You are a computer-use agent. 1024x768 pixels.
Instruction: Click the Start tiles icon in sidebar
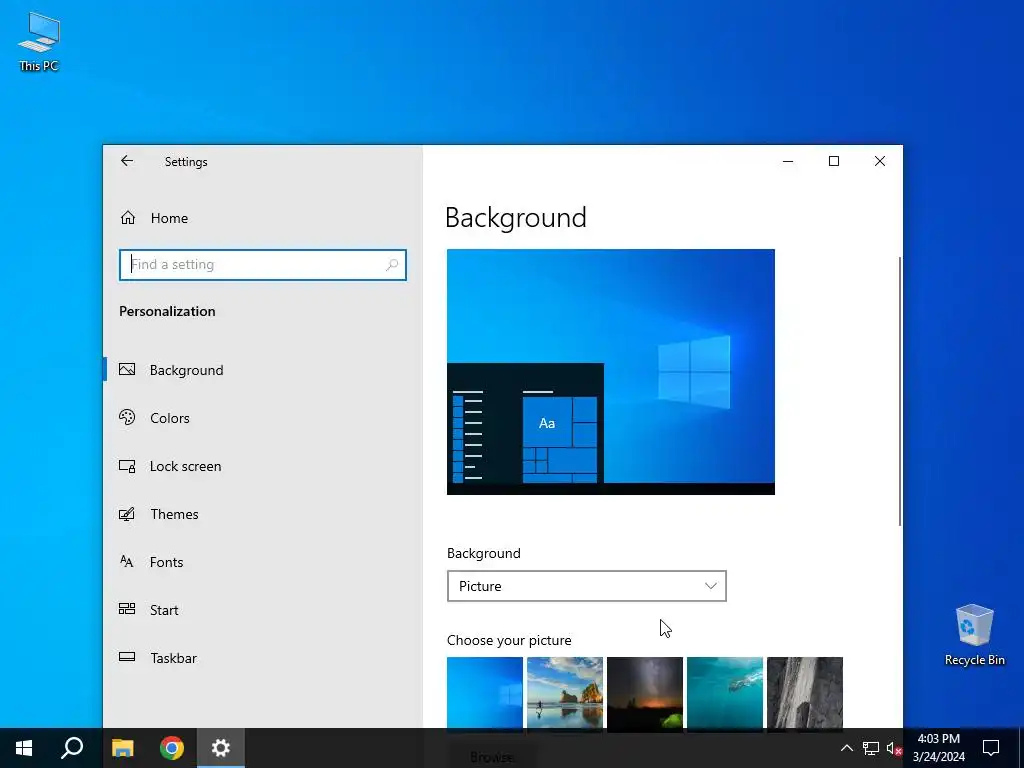[127, 609]
